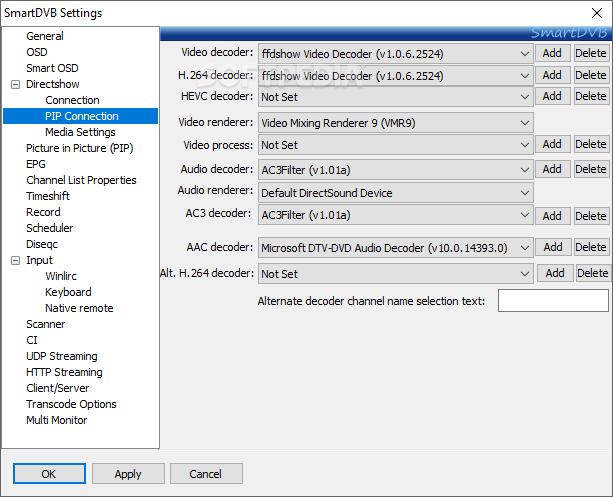613x497 pixels.
Task: Open the AC3 decoder dropdown
Action: point(396,215)
